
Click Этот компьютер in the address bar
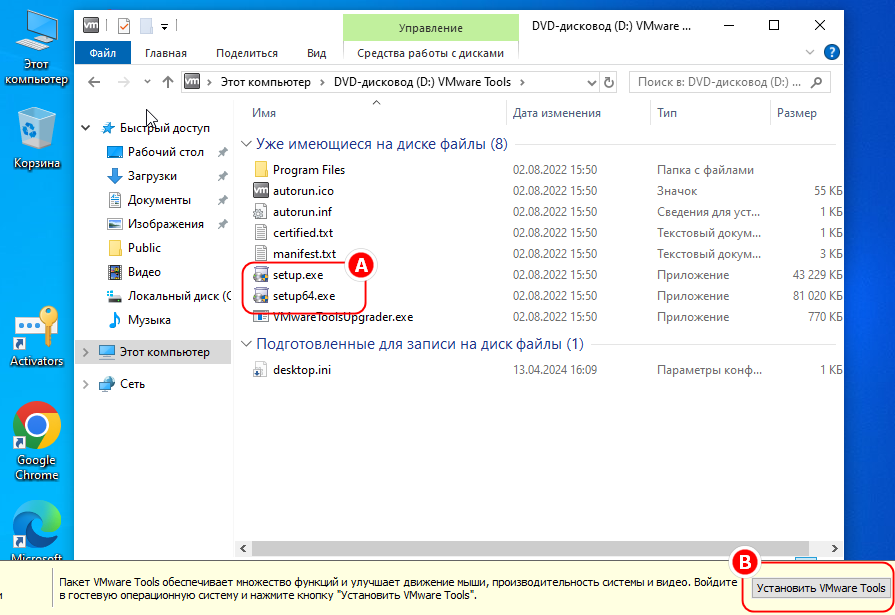(x=265, y=82)
